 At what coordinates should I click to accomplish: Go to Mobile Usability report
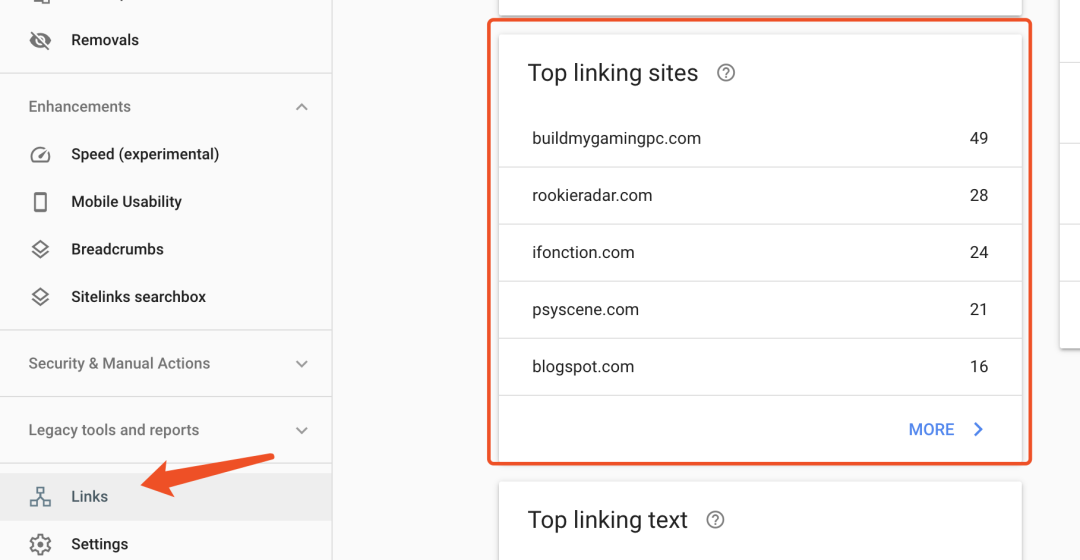click(x=126, y=202)
